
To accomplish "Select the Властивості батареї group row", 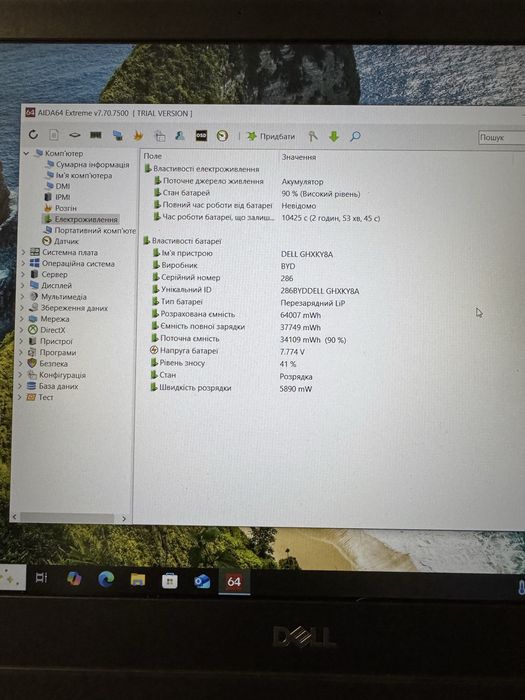I will point(182,241).
